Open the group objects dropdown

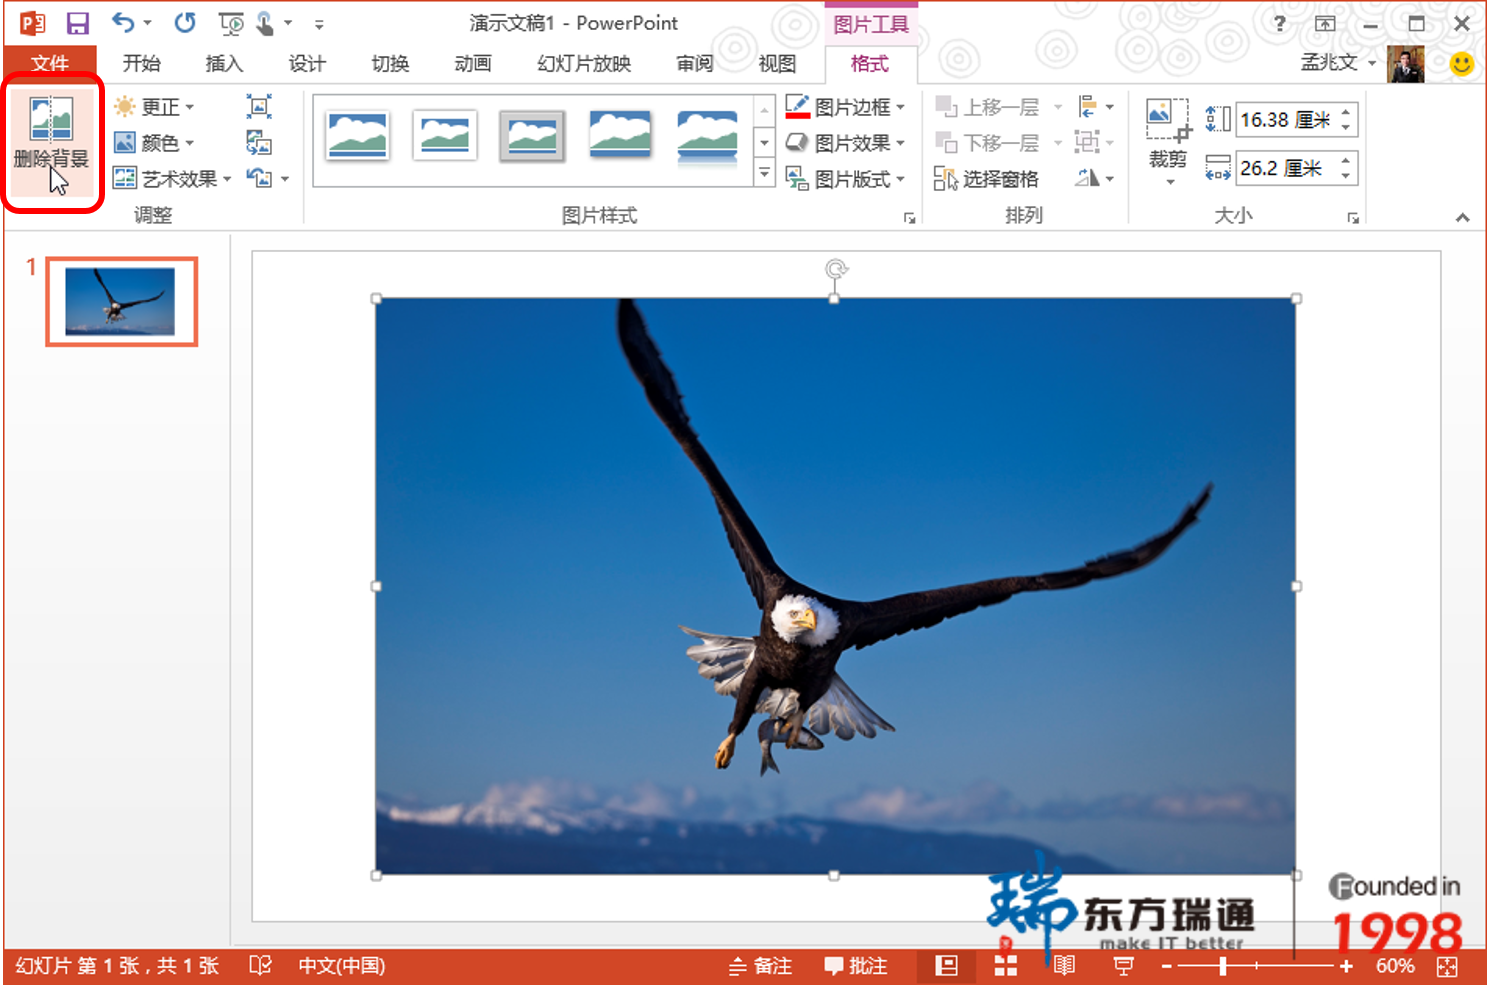1096,142
